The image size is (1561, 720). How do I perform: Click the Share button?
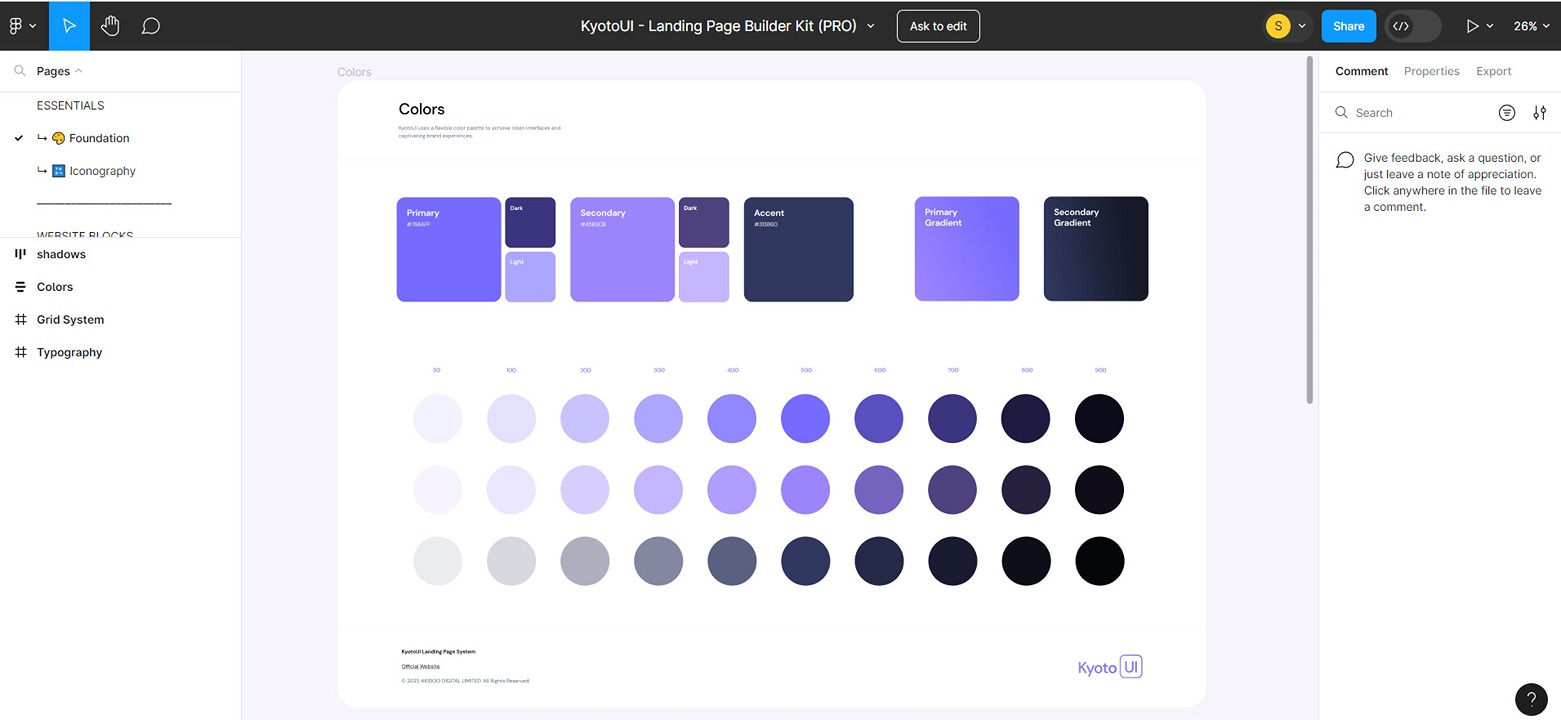1348,25
